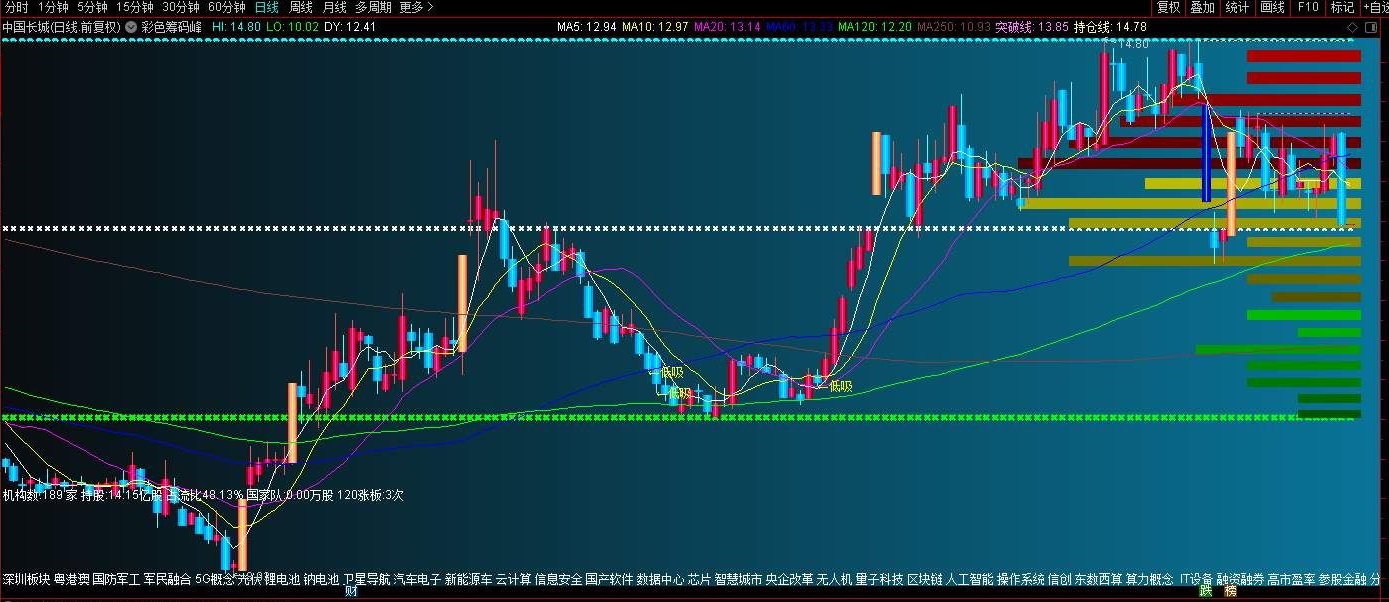This screenshot has height=602, width=1389.
Task: Toggle the side panel layout icon
Action: click(1370, 26)
